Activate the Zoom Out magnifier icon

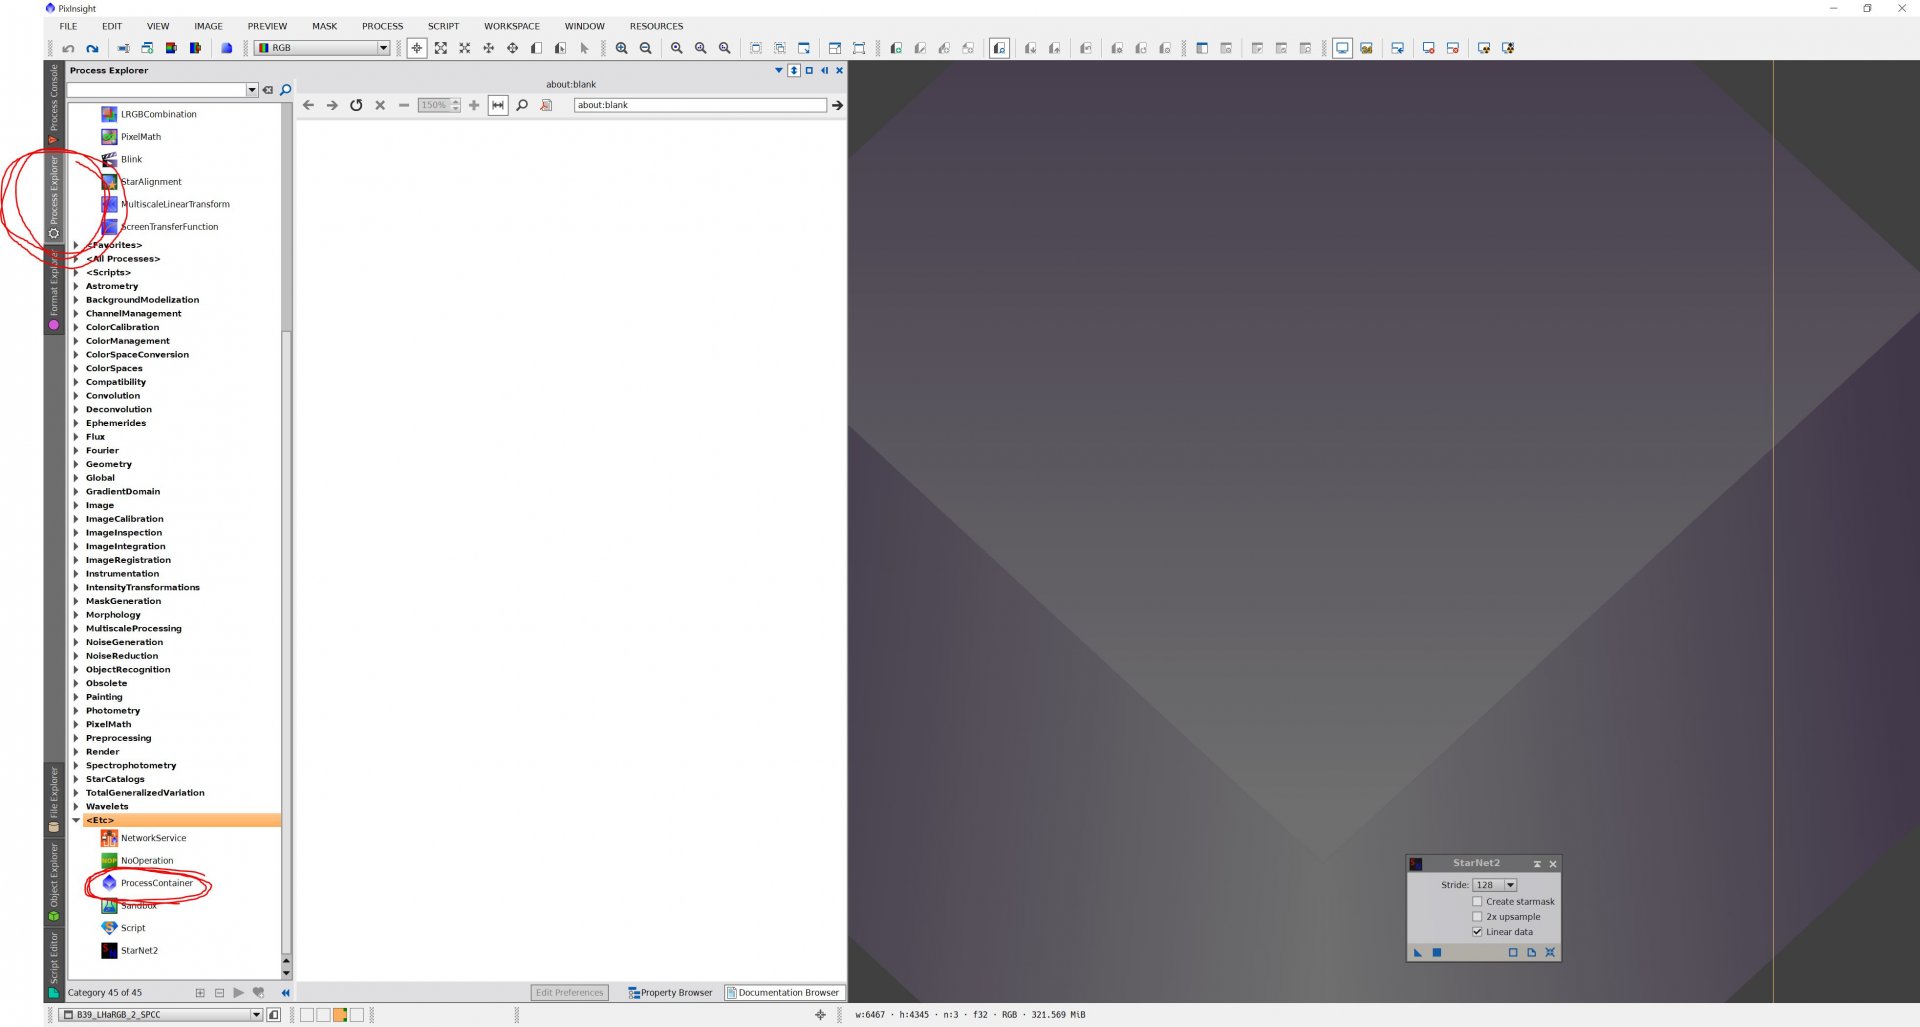[x=646, y=48]
